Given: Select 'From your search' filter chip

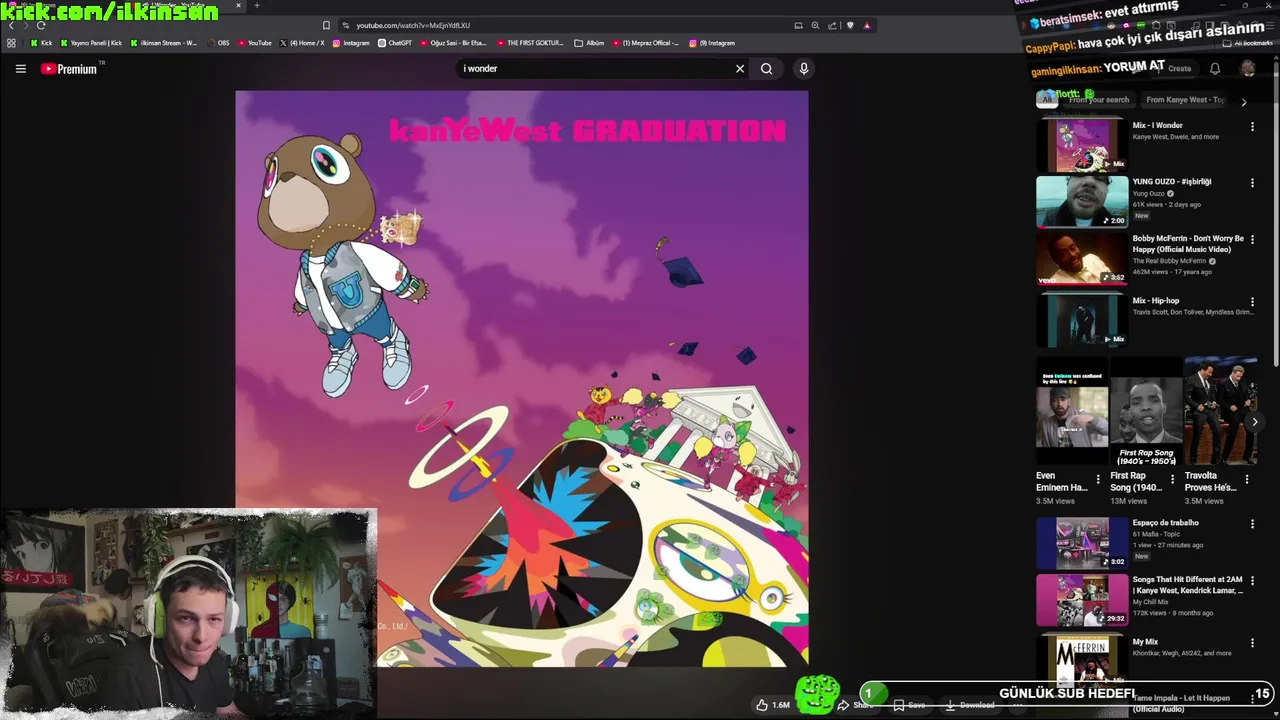Looking at the screenshot, I should click(x=1098, y=100).
